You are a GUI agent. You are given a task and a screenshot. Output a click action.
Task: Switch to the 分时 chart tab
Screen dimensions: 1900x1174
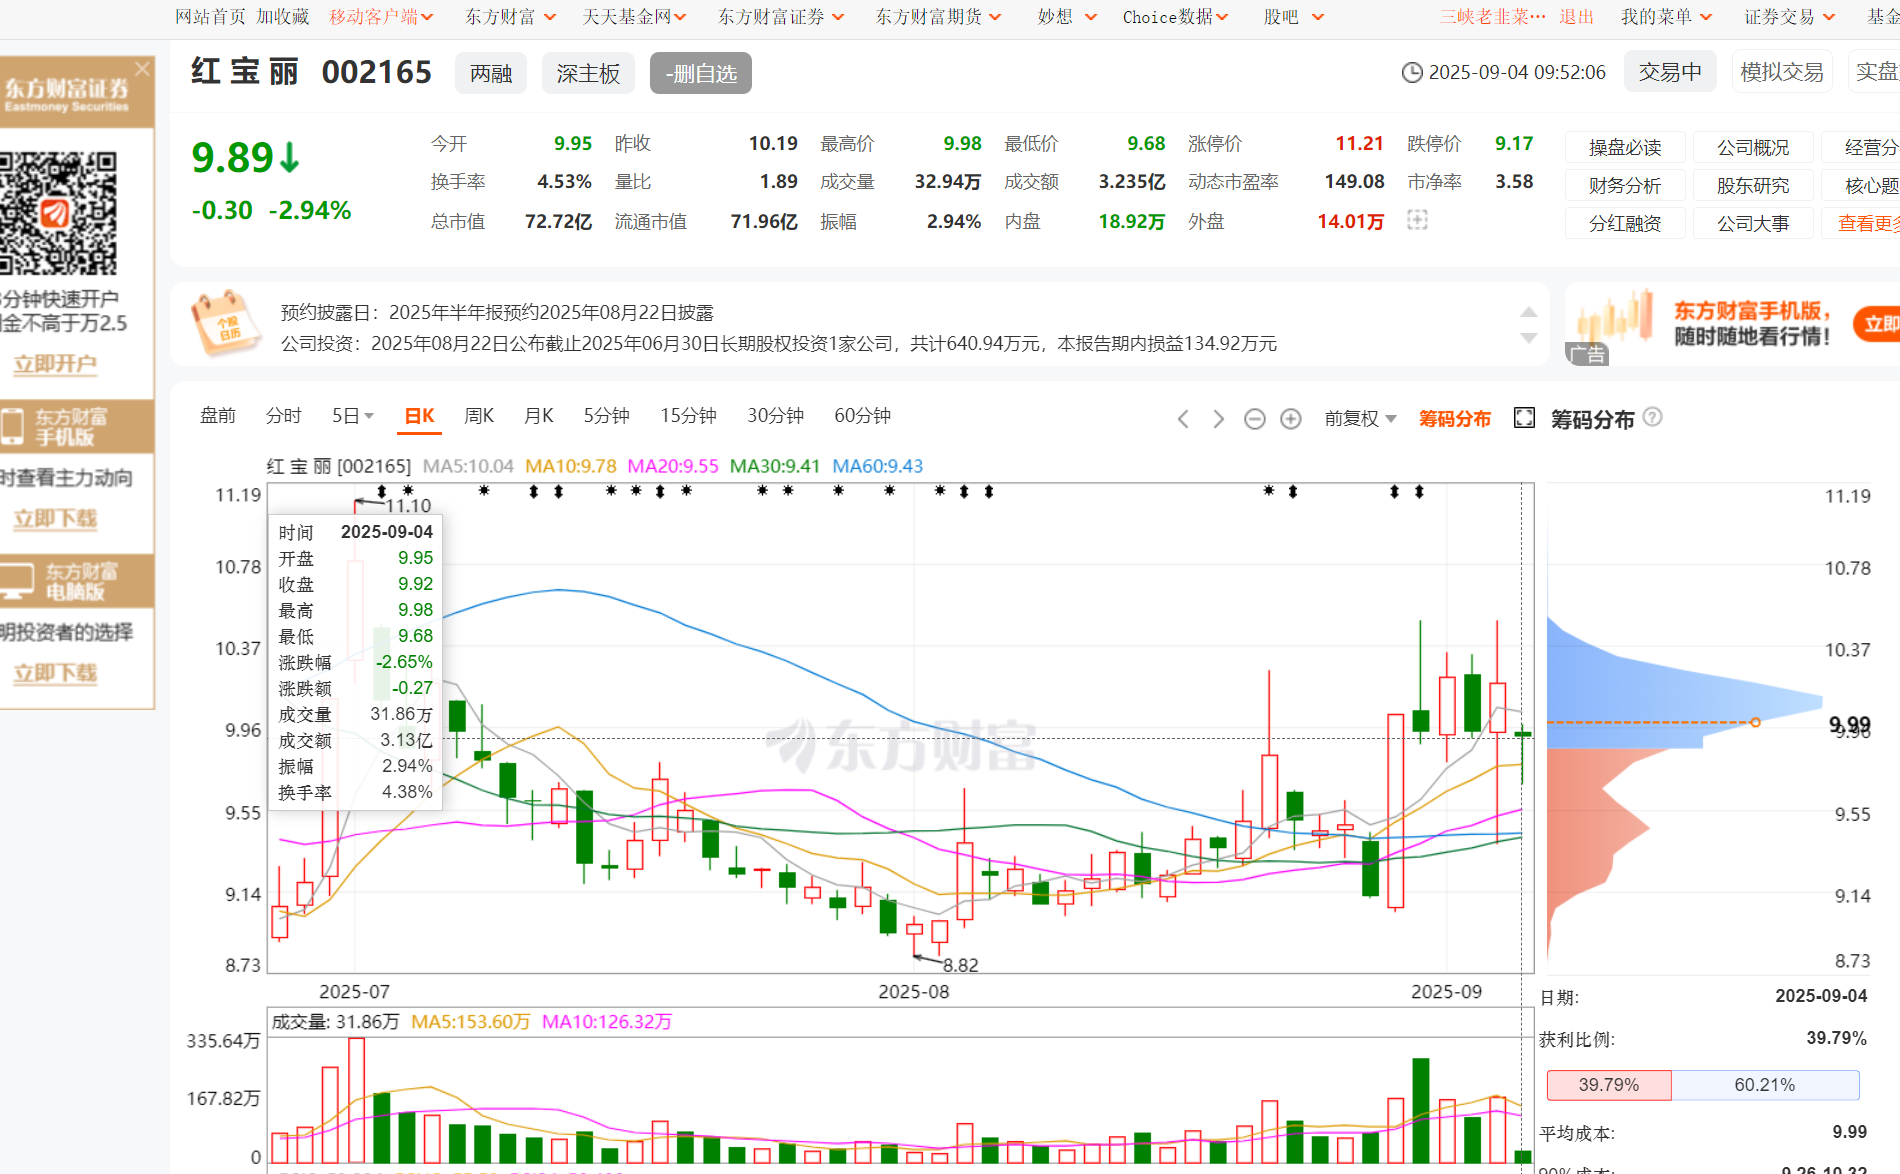click(284, 416)
